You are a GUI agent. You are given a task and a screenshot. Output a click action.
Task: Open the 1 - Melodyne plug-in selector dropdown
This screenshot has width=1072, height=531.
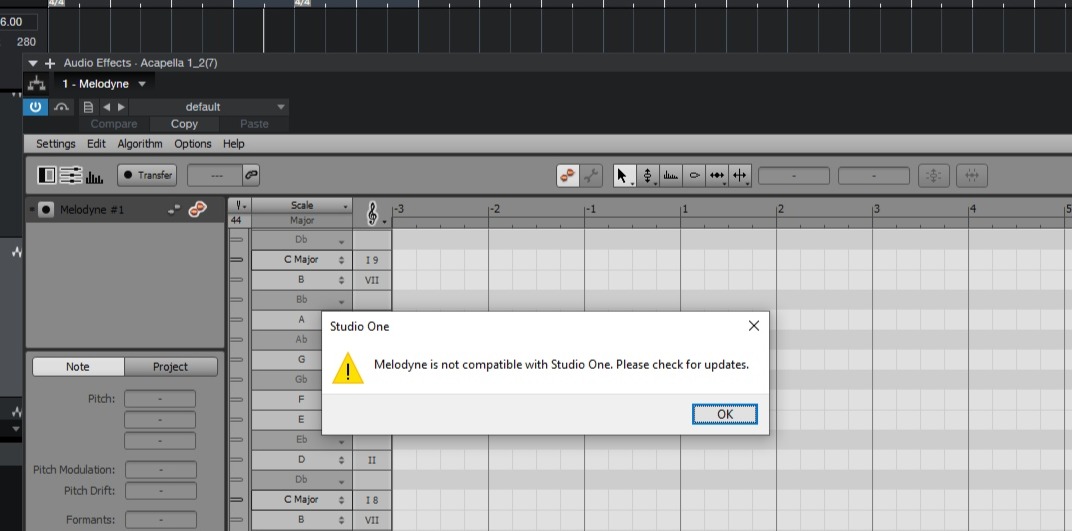[x=142, y=84]
